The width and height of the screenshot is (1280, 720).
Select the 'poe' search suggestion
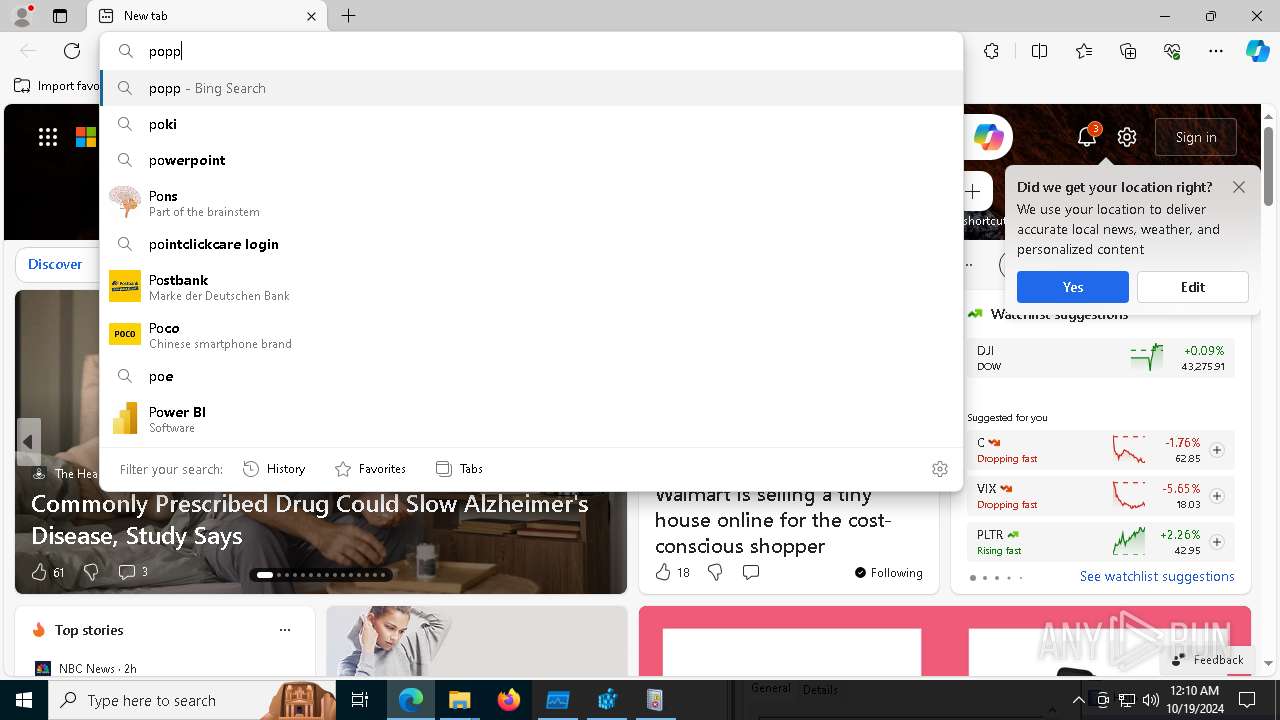pos(531,376)
